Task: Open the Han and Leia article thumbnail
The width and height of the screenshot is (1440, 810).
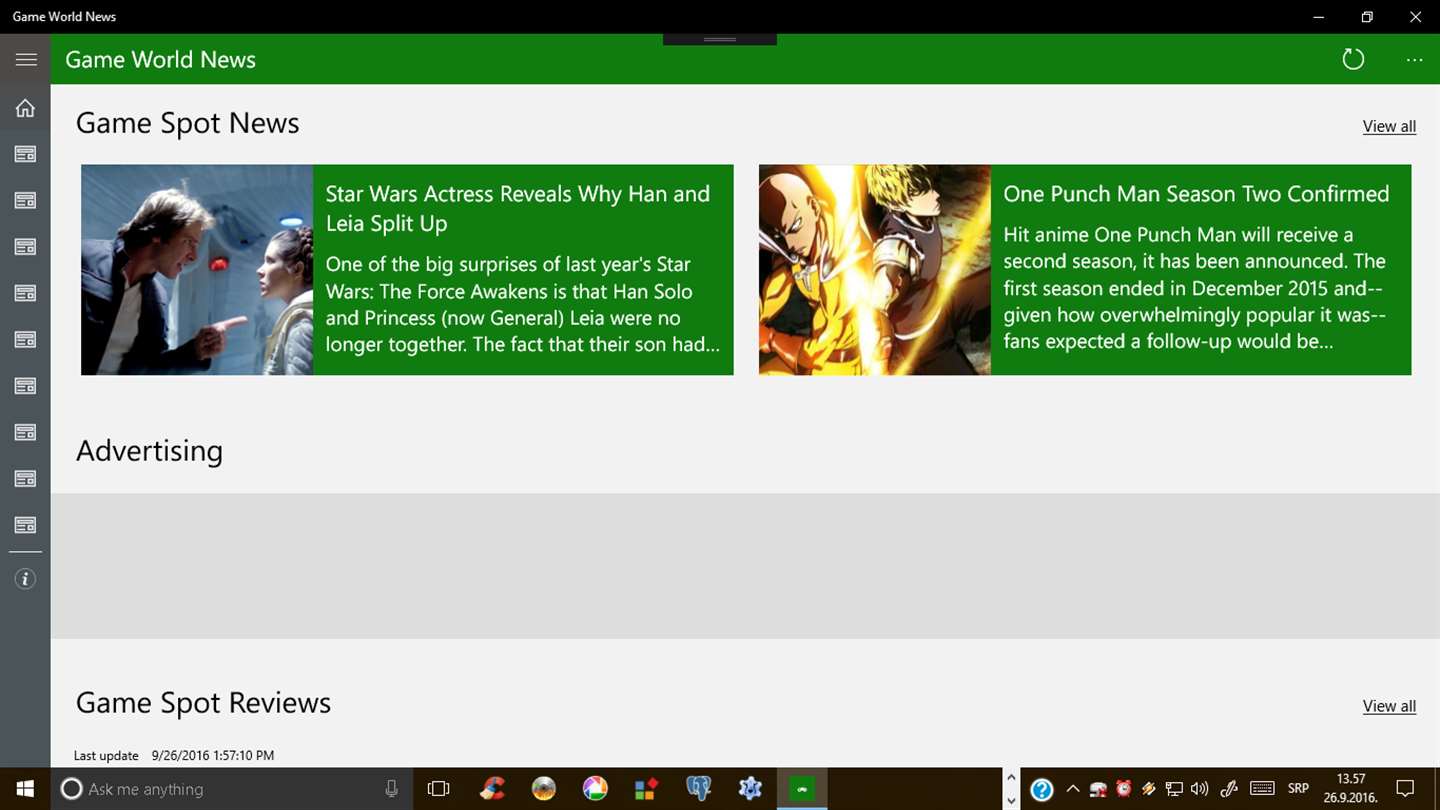Action: pos(197,270)
